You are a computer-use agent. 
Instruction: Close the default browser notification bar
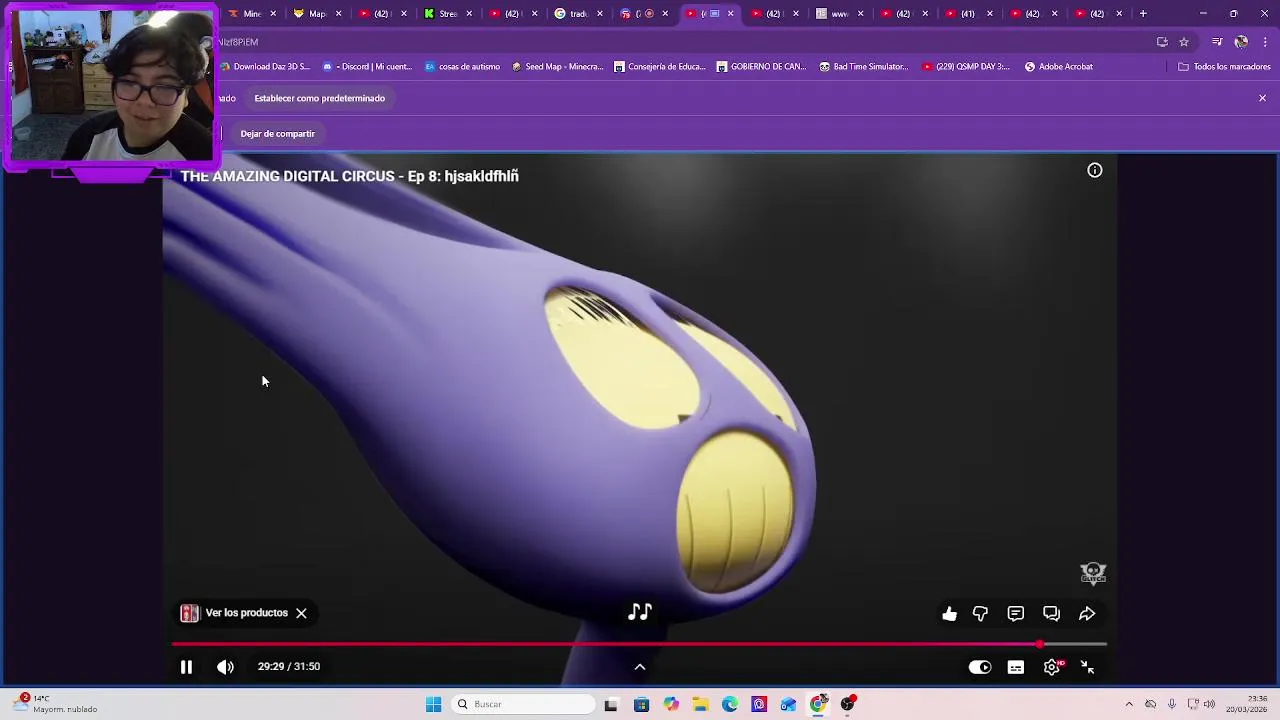[x=1262, y=98]
